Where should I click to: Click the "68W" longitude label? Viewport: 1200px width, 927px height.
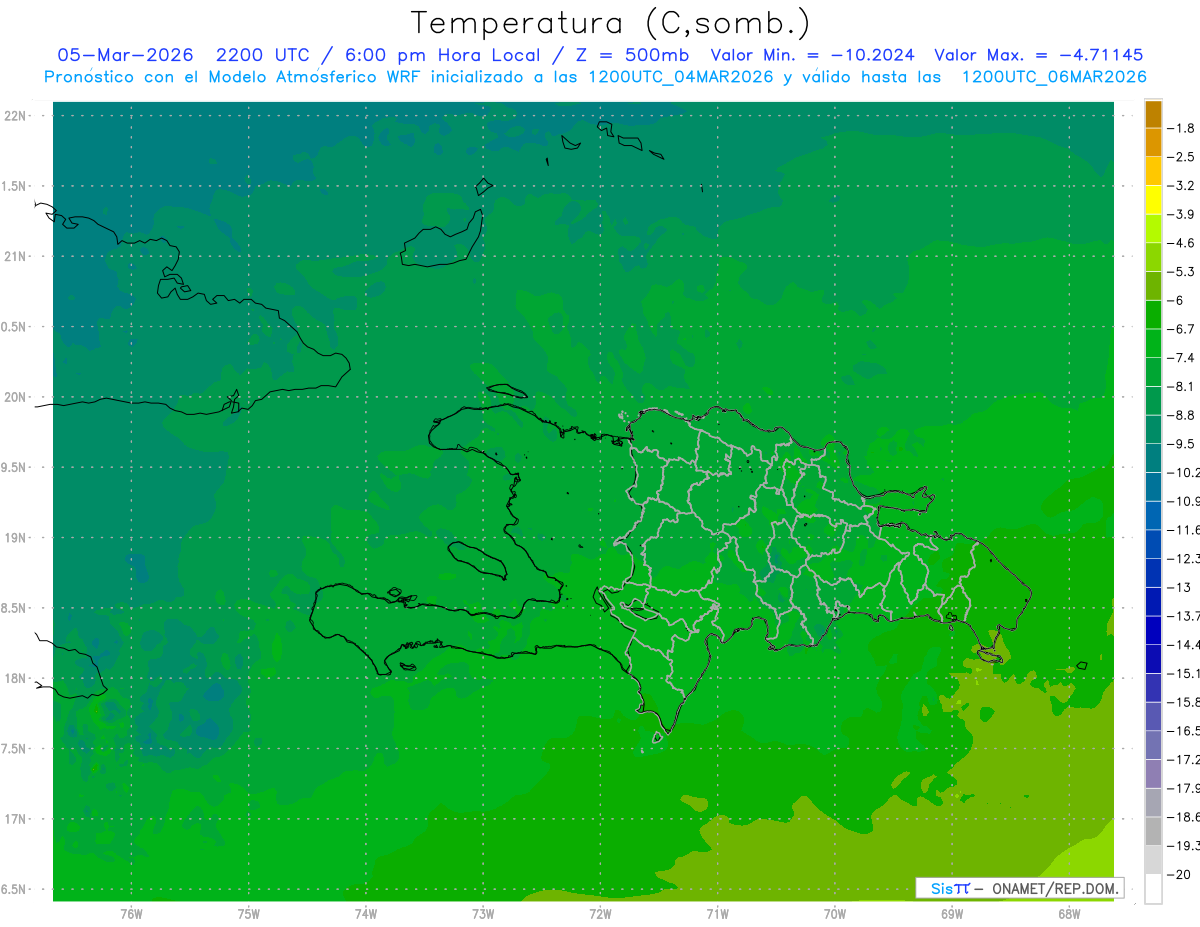1069,913
